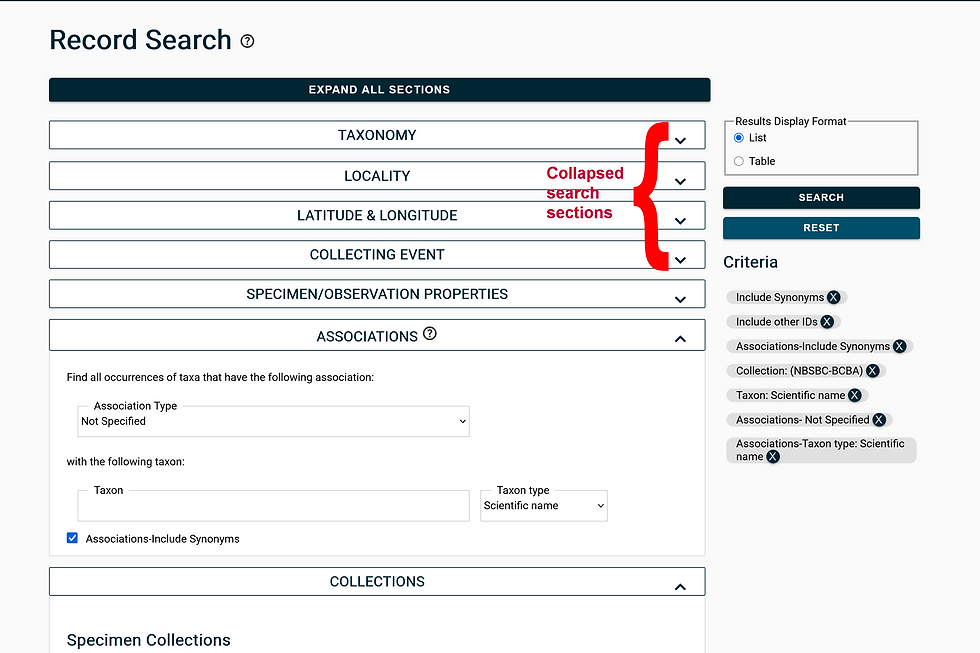Image resolution: width=980 pixels, height=653 pixels.
Task: Clear the Associations- Not Specified criterion
Action: pos(879,419)
